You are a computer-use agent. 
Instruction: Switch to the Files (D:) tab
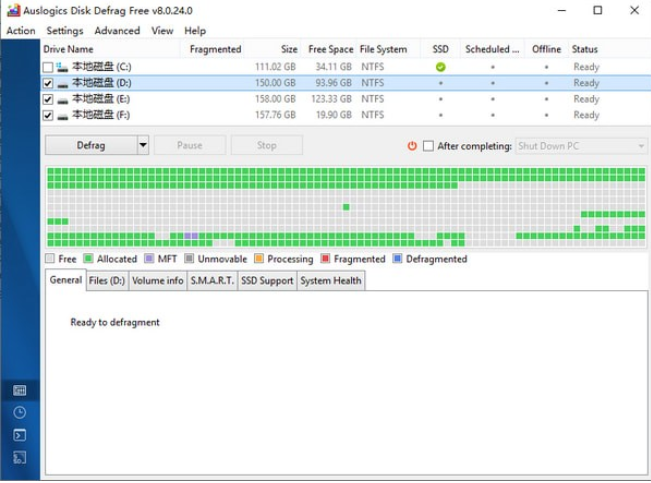coord(107,281)
